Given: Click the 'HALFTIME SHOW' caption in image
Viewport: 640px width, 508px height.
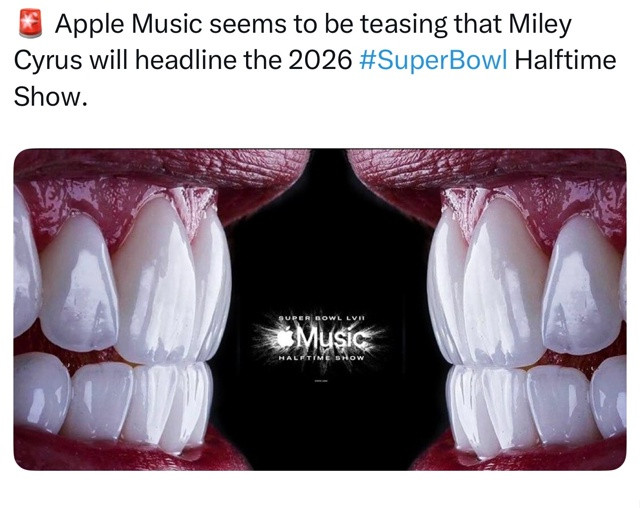Looking at the screenshot, I should click(321, 358).
